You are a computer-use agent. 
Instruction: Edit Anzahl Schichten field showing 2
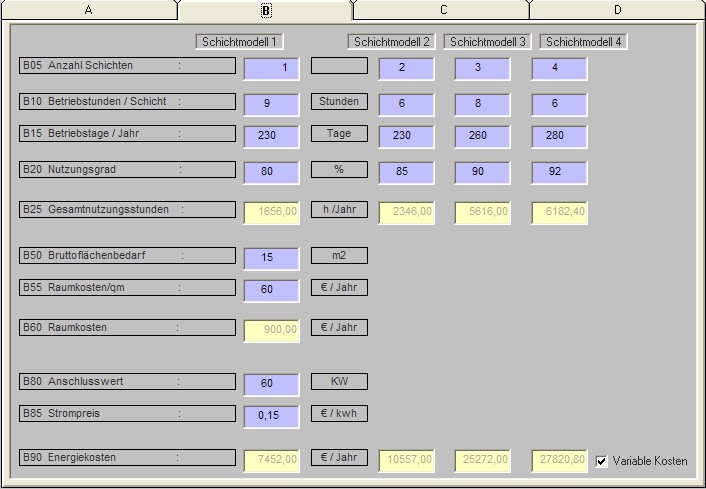406,68
